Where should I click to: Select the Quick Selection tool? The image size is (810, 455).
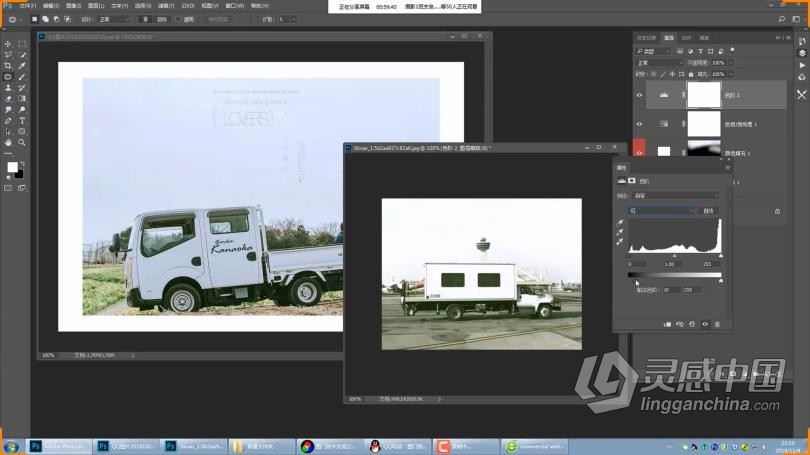pyautogui.click(x=22, y=55)
